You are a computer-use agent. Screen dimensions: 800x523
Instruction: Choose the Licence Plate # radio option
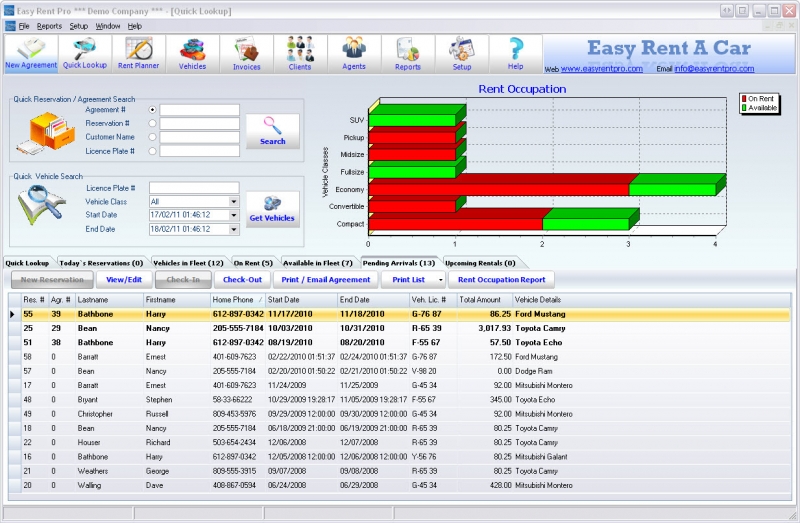152,151
